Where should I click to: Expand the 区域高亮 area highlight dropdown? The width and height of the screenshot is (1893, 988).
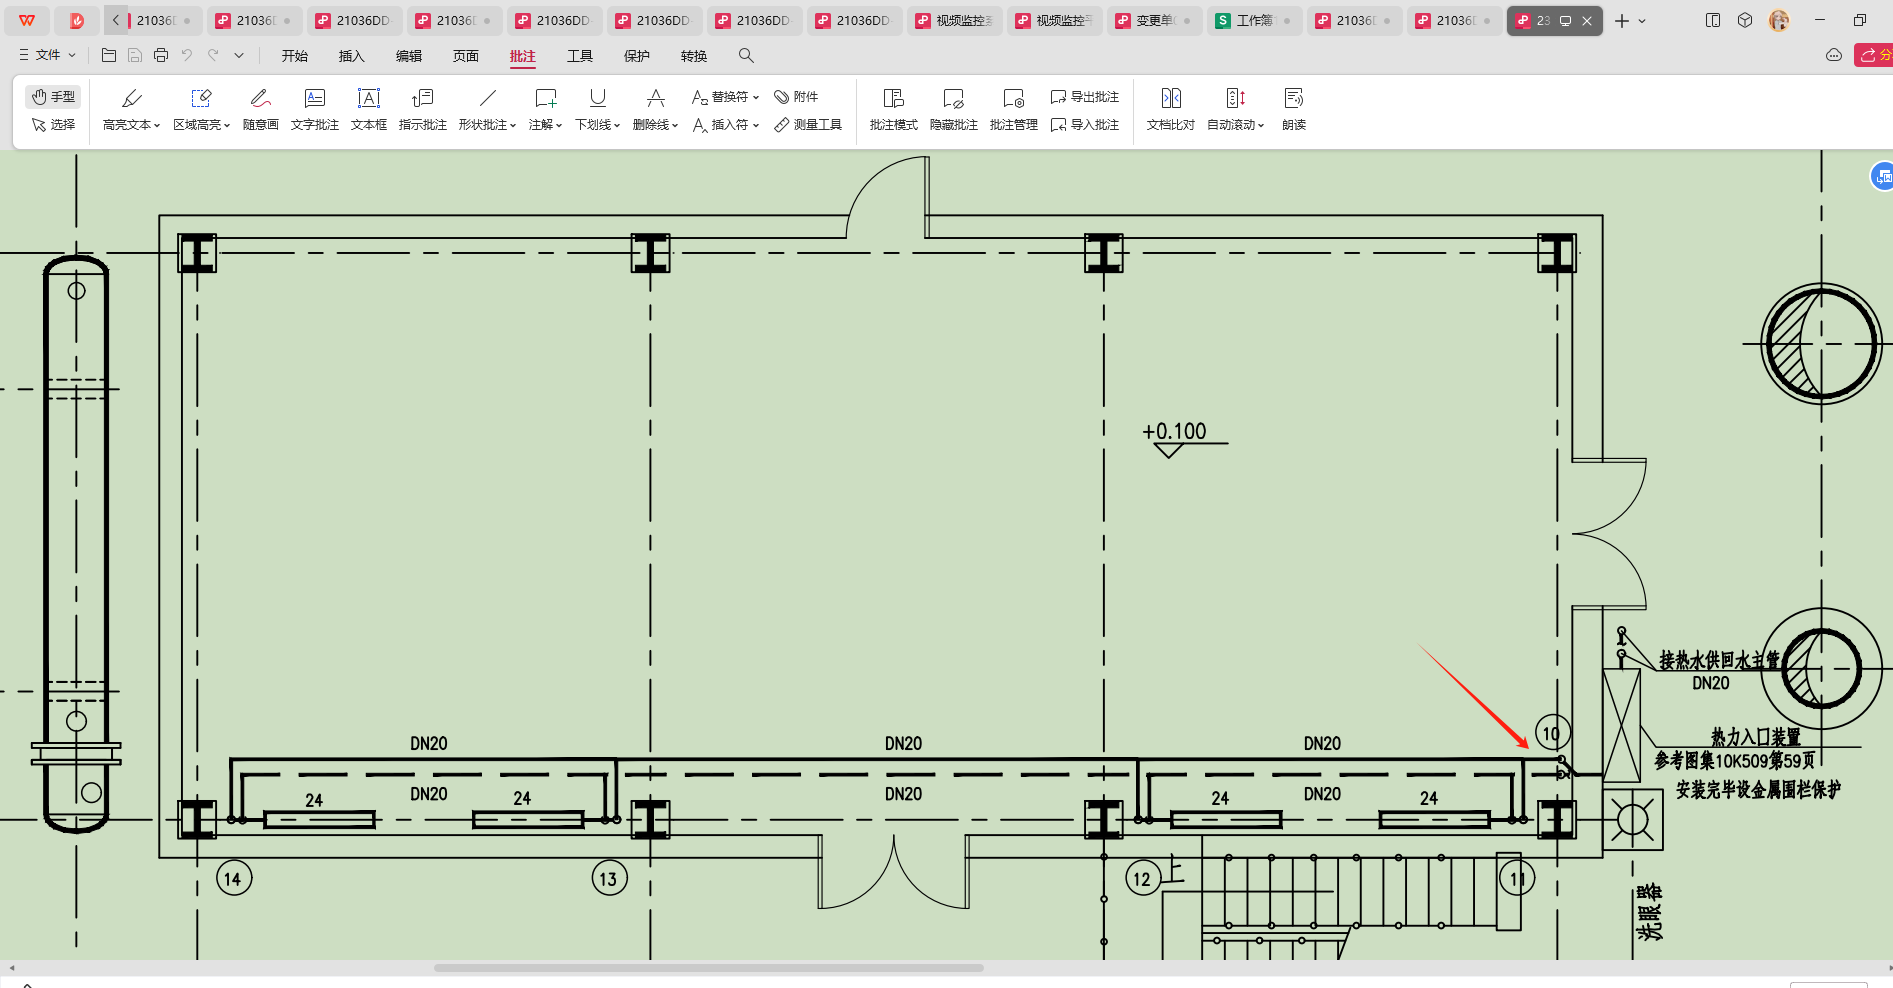[x=227, y=125]
